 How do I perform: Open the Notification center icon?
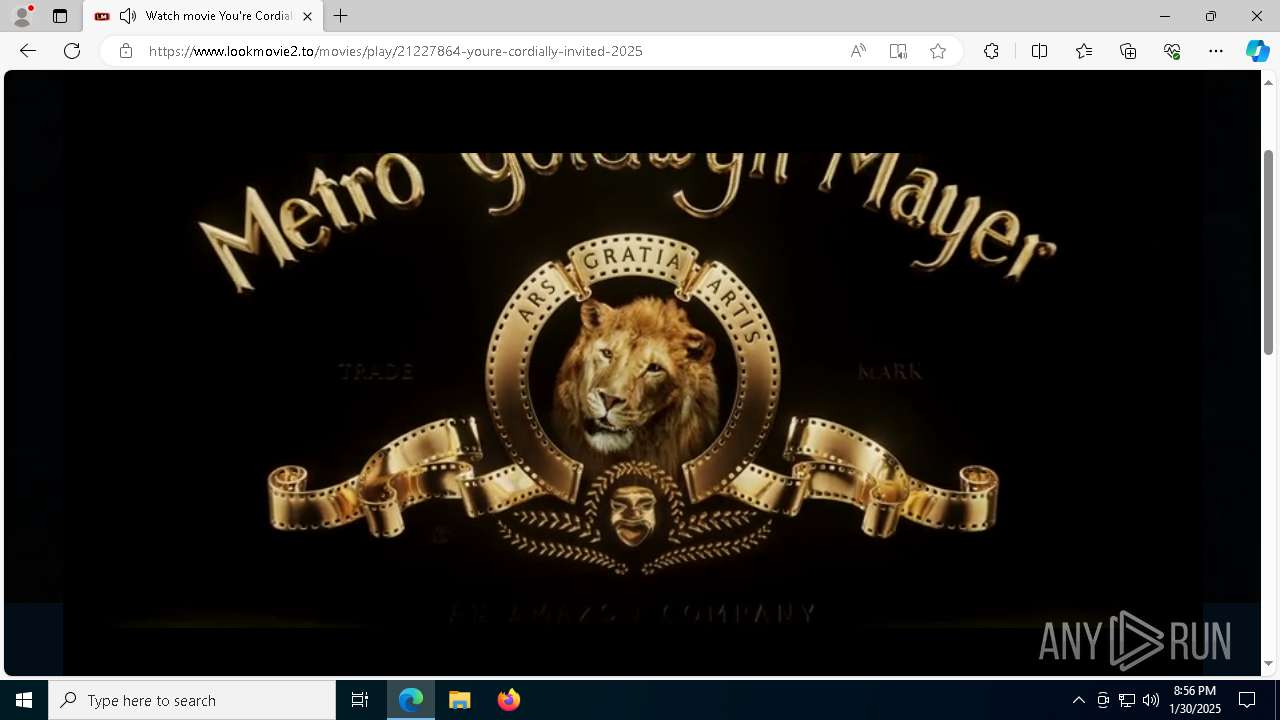[x=1247, y=700]
